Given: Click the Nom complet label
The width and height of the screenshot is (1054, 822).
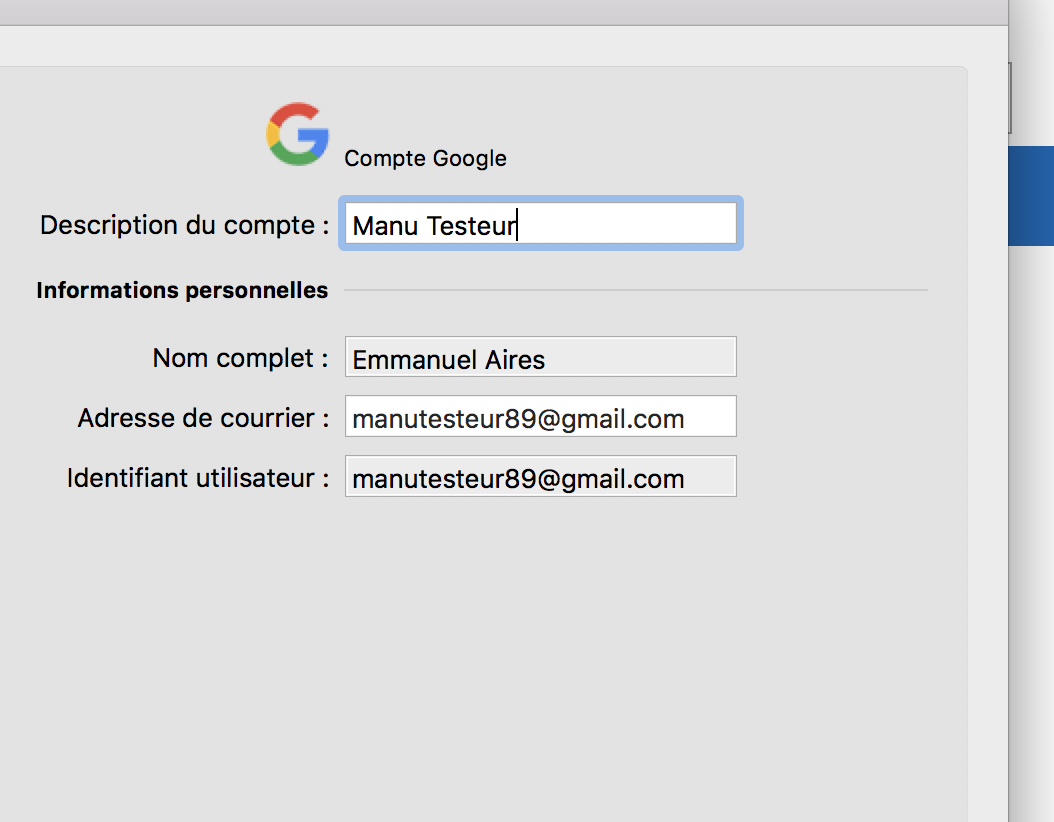Looking at the screenshot, I should point(241,358).
